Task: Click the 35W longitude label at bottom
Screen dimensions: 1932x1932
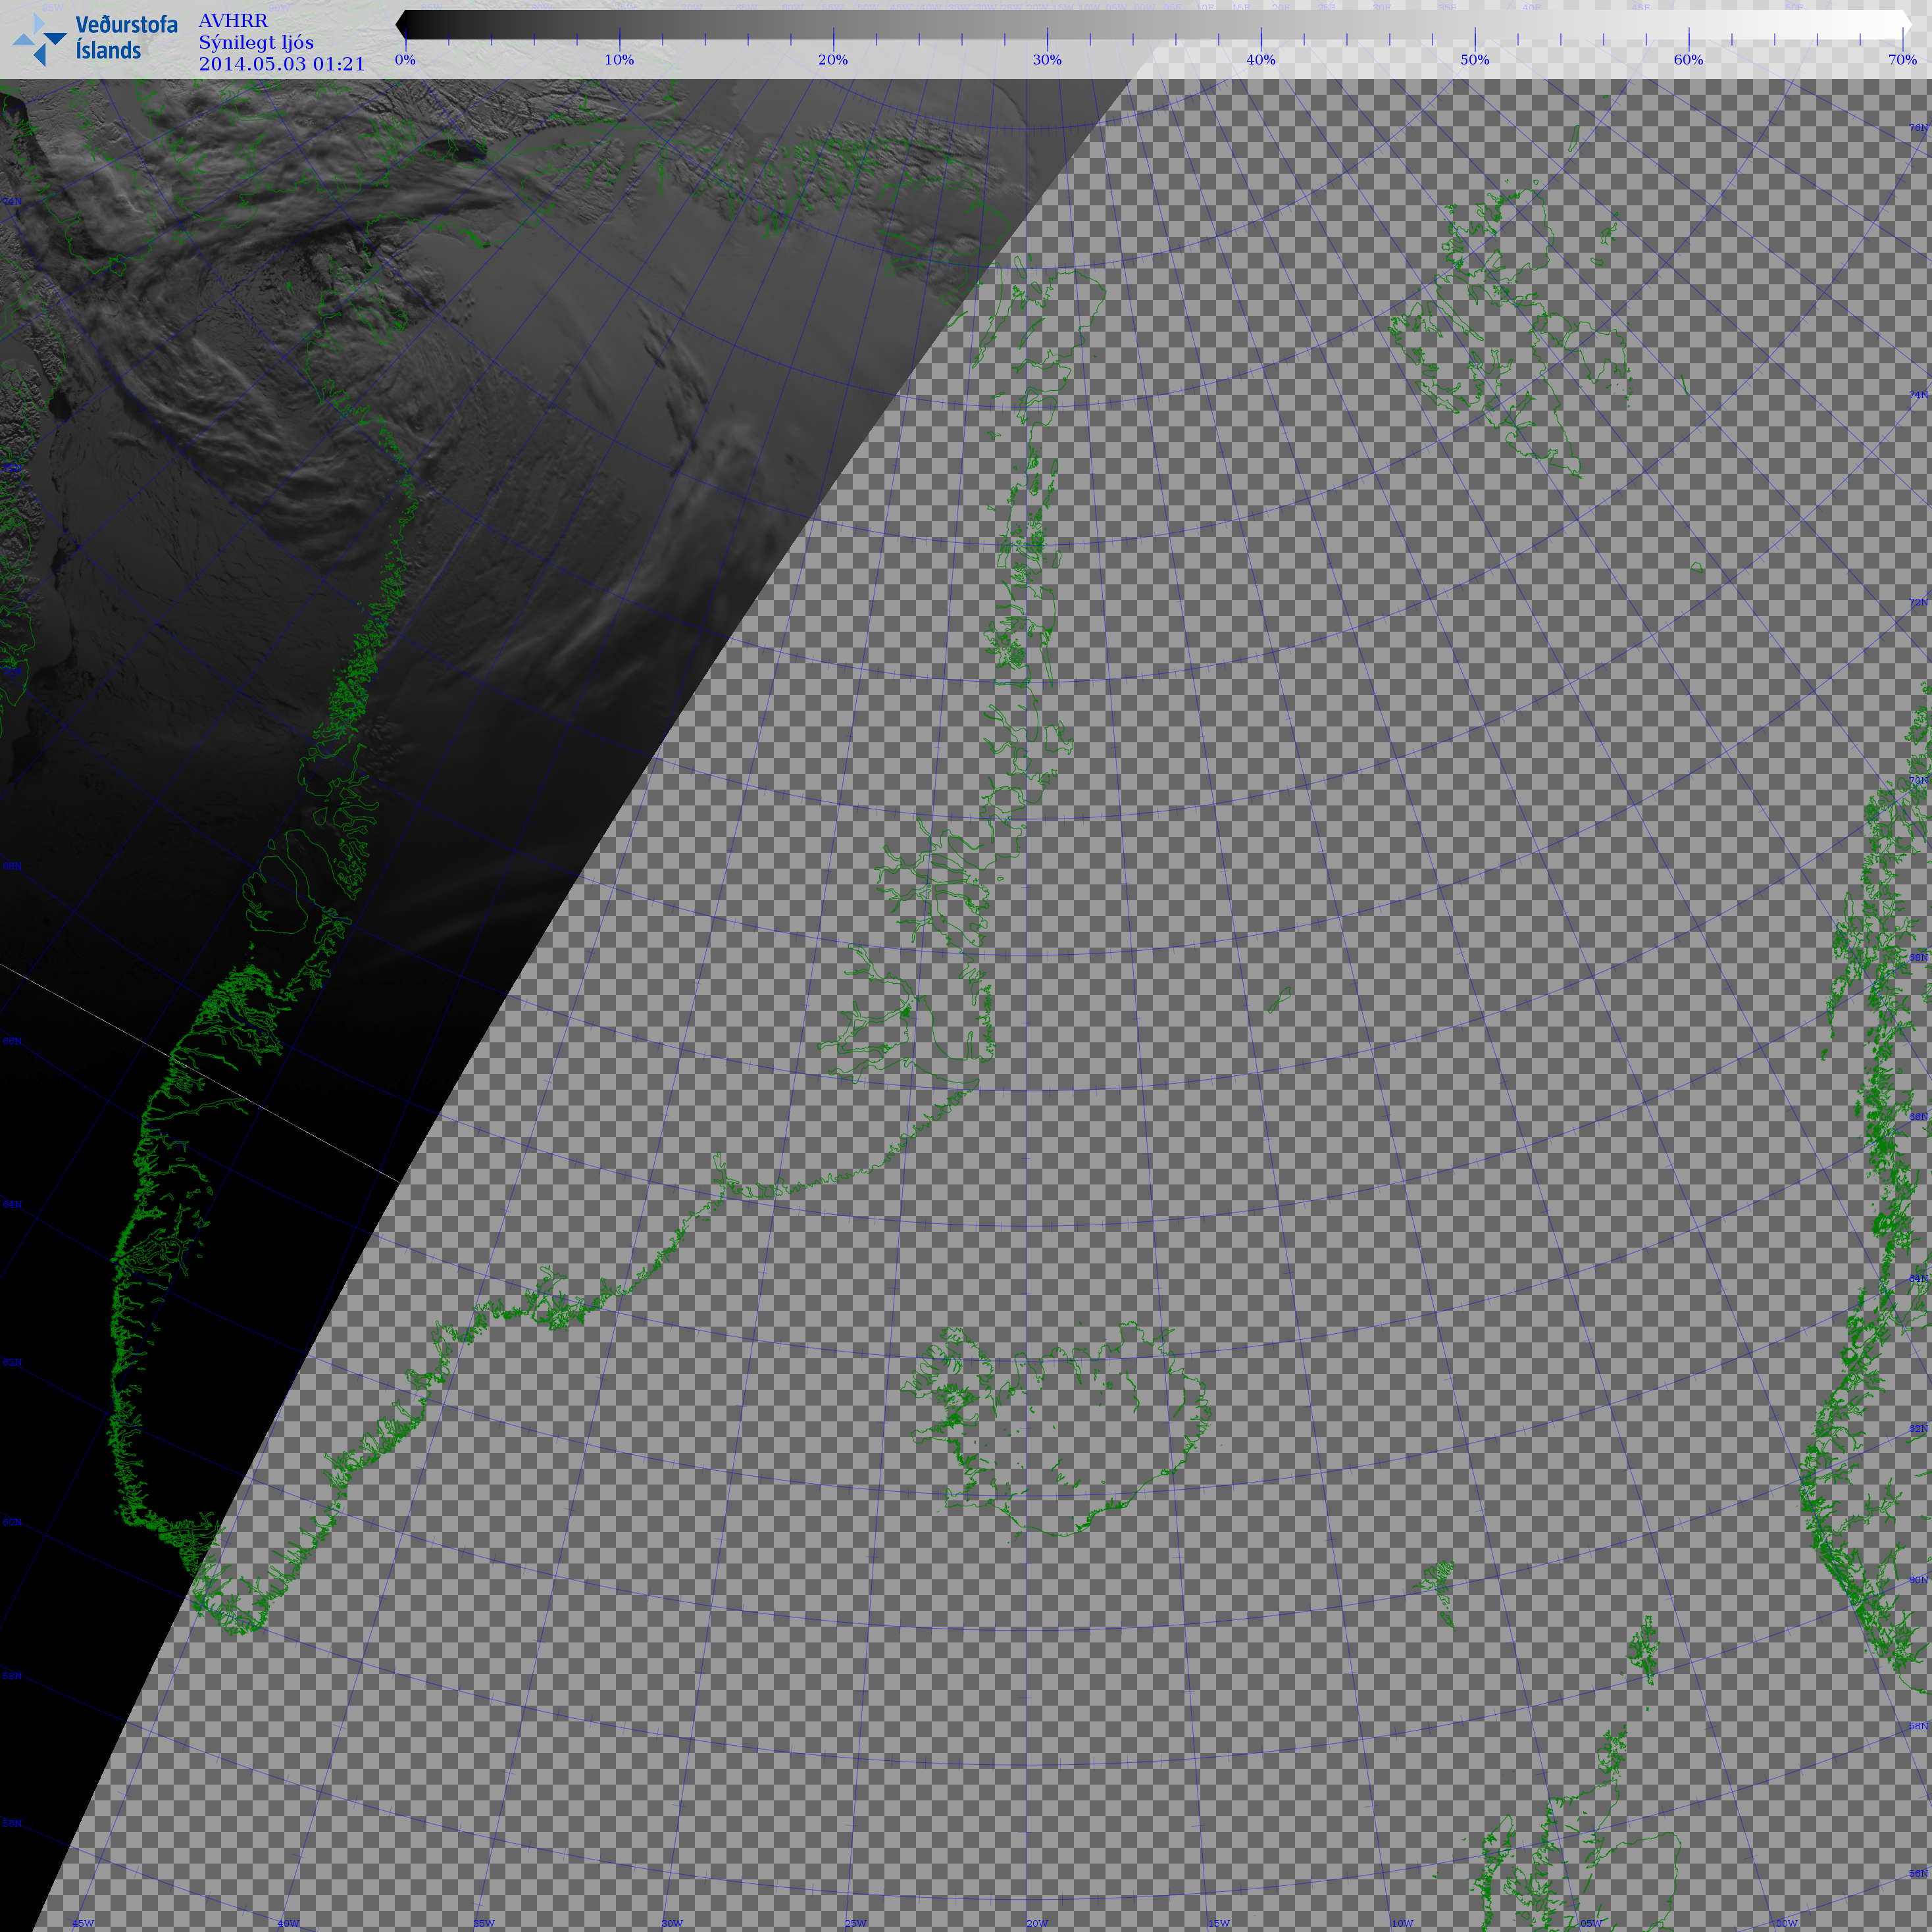Action: (483, 1923)
